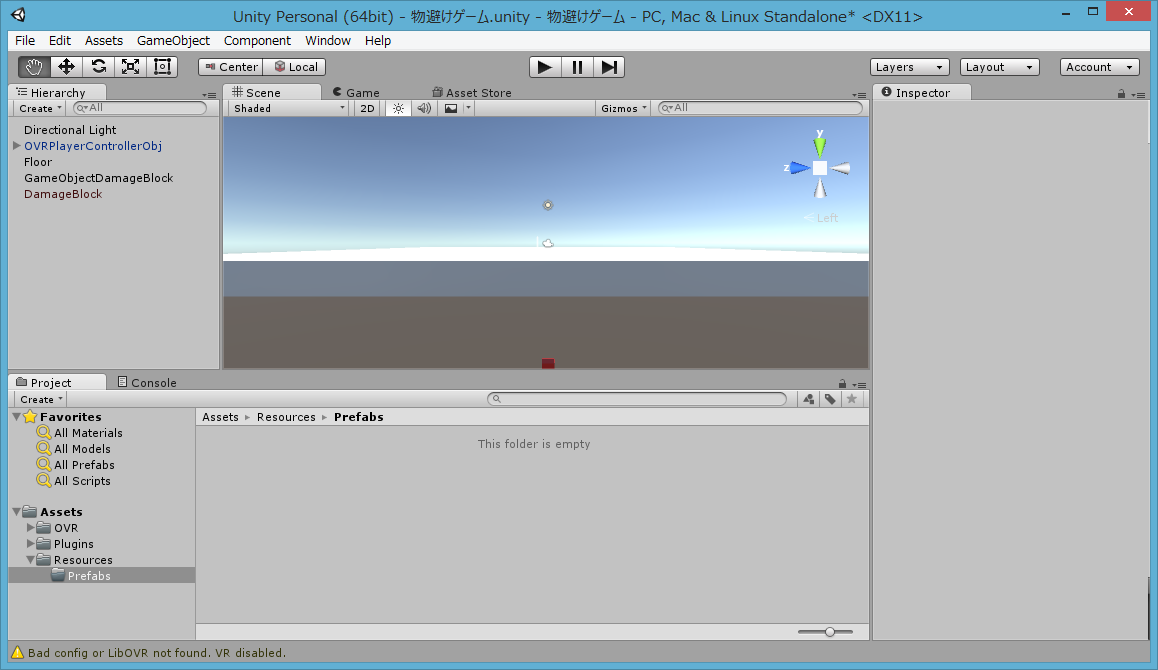Toggle 2D scene view mode
The width and height of the screenshot is (1158, 670).
(x=367, y=109)
